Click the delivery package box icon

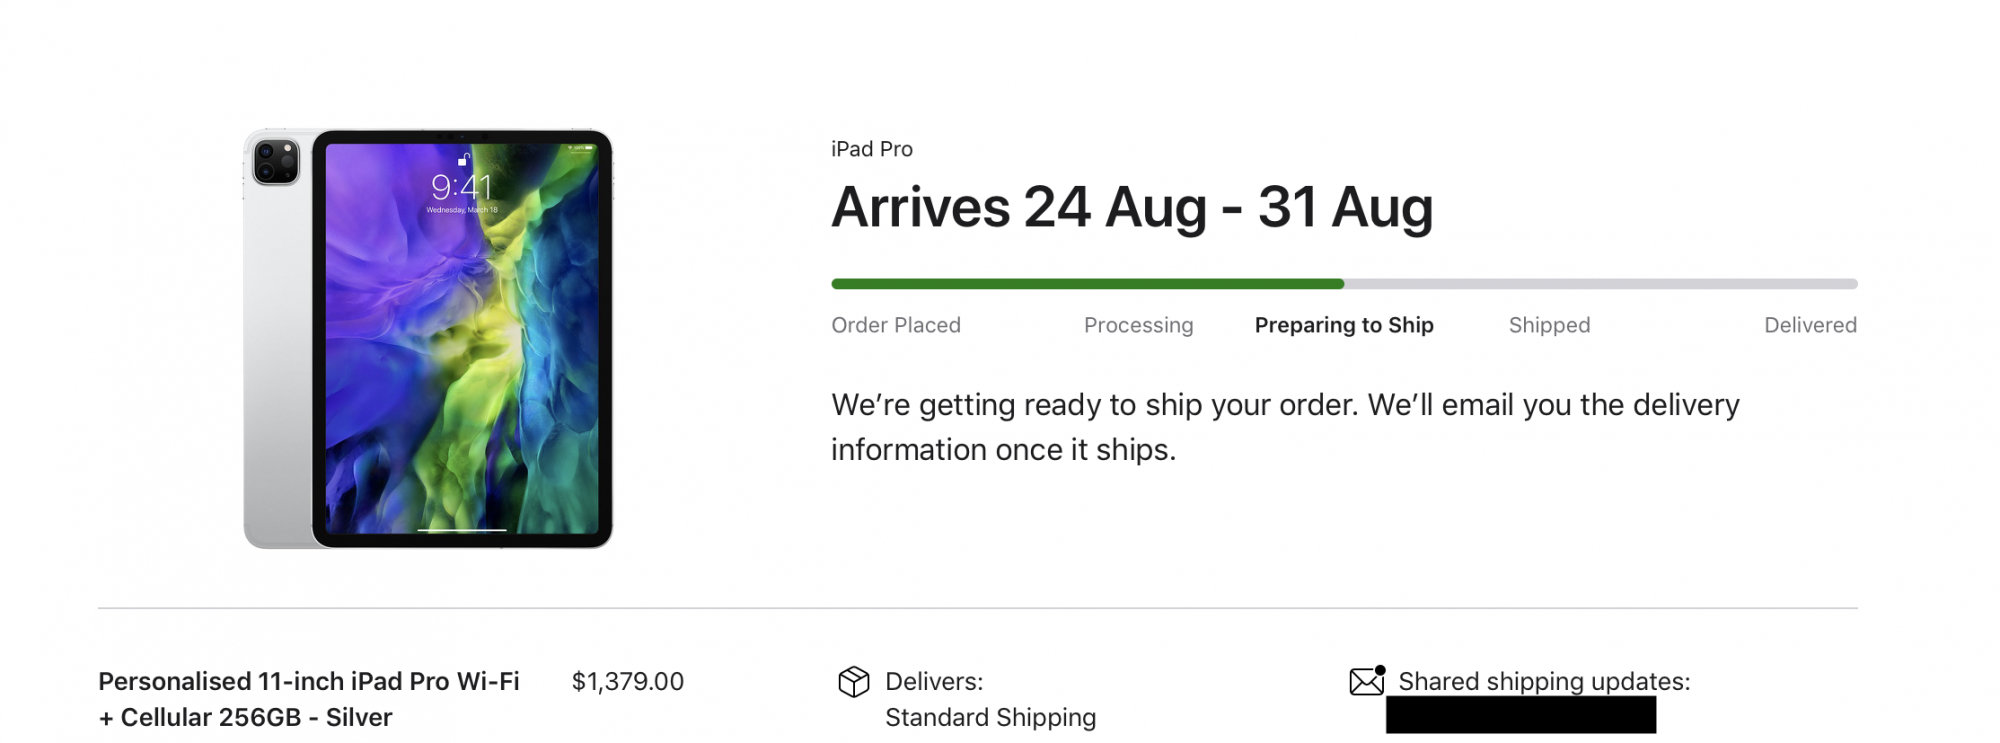click(x=853, y=682)
